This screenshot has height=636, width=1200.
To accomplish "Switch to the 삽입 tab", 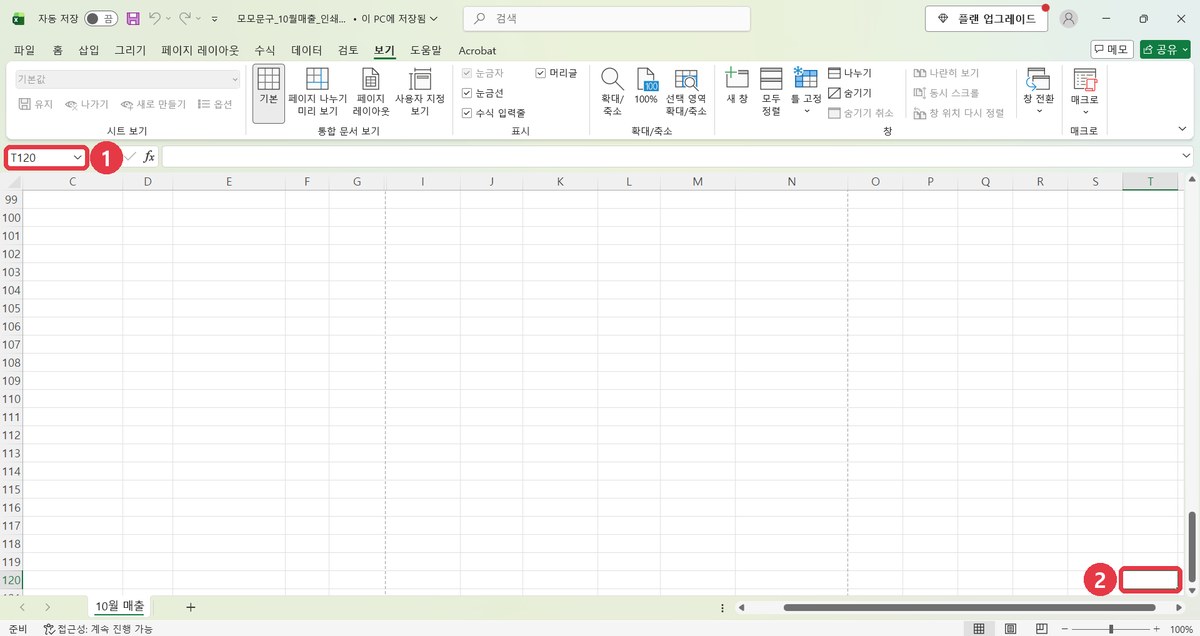I will 89,50.
